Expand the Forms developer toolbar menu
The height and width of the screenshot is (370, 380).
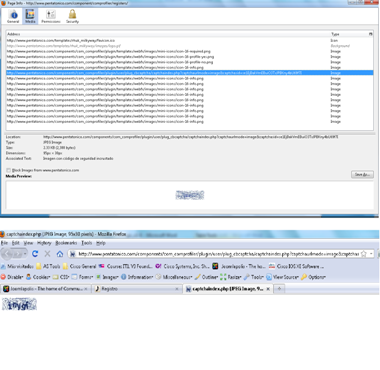82,277
